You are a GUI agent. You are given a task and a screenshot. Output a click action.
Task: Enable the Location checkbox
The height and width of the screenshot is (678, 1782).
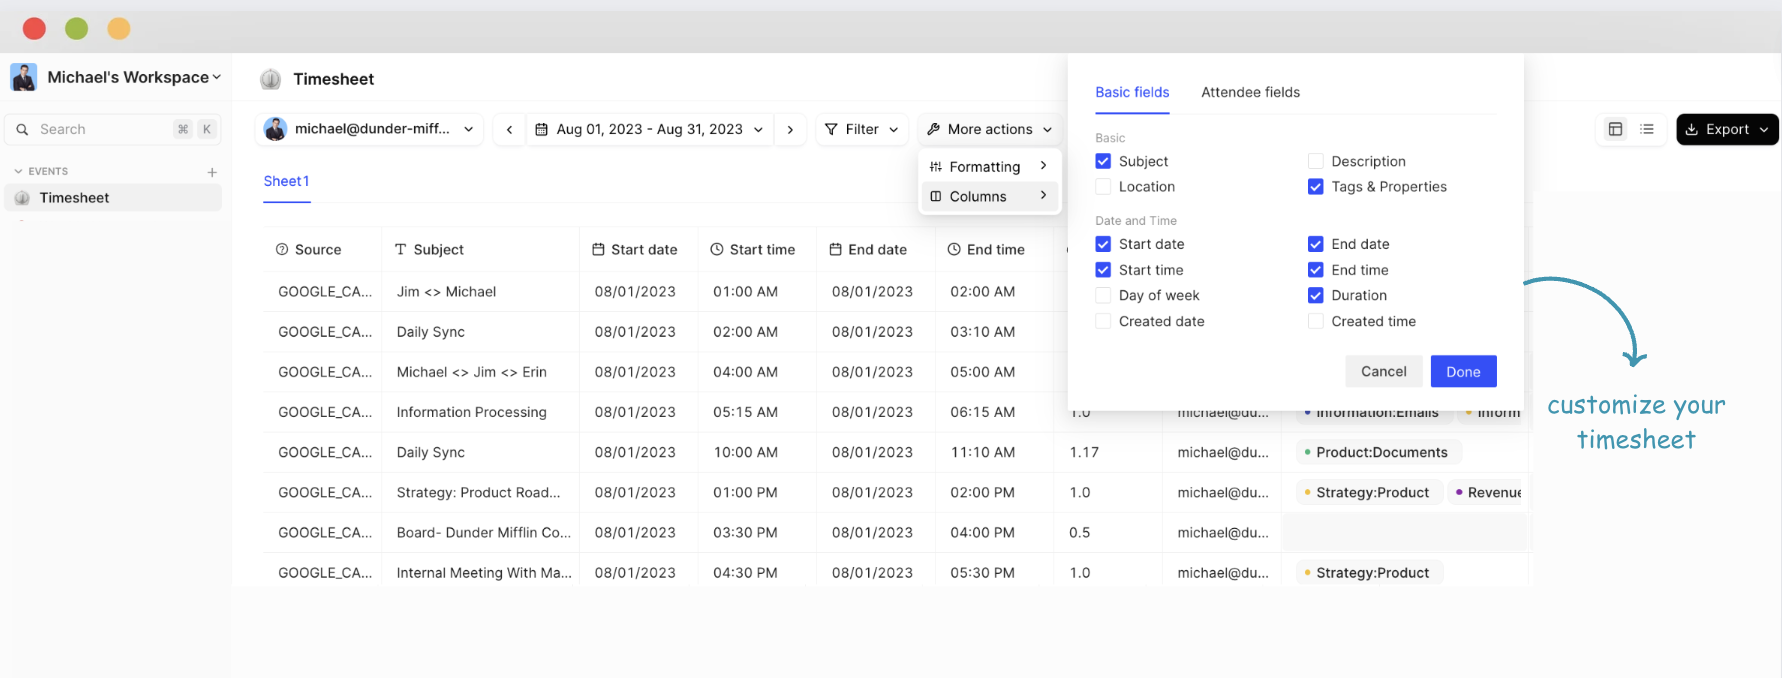point(1103,187)
